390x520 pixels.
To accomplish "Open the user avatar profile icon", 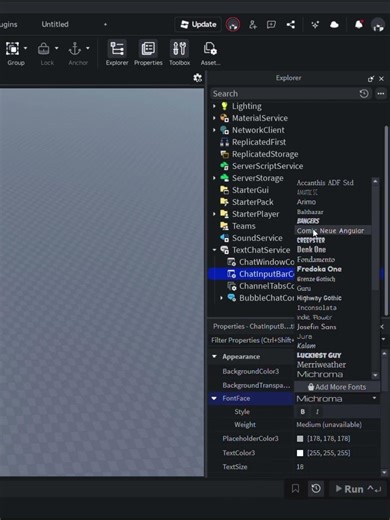I will click(x=378, y=25).
